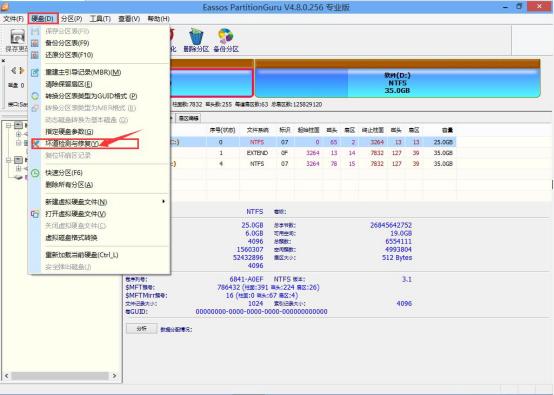
Task: Open the 工具(T) menu
Action: (x=100, y=19)
